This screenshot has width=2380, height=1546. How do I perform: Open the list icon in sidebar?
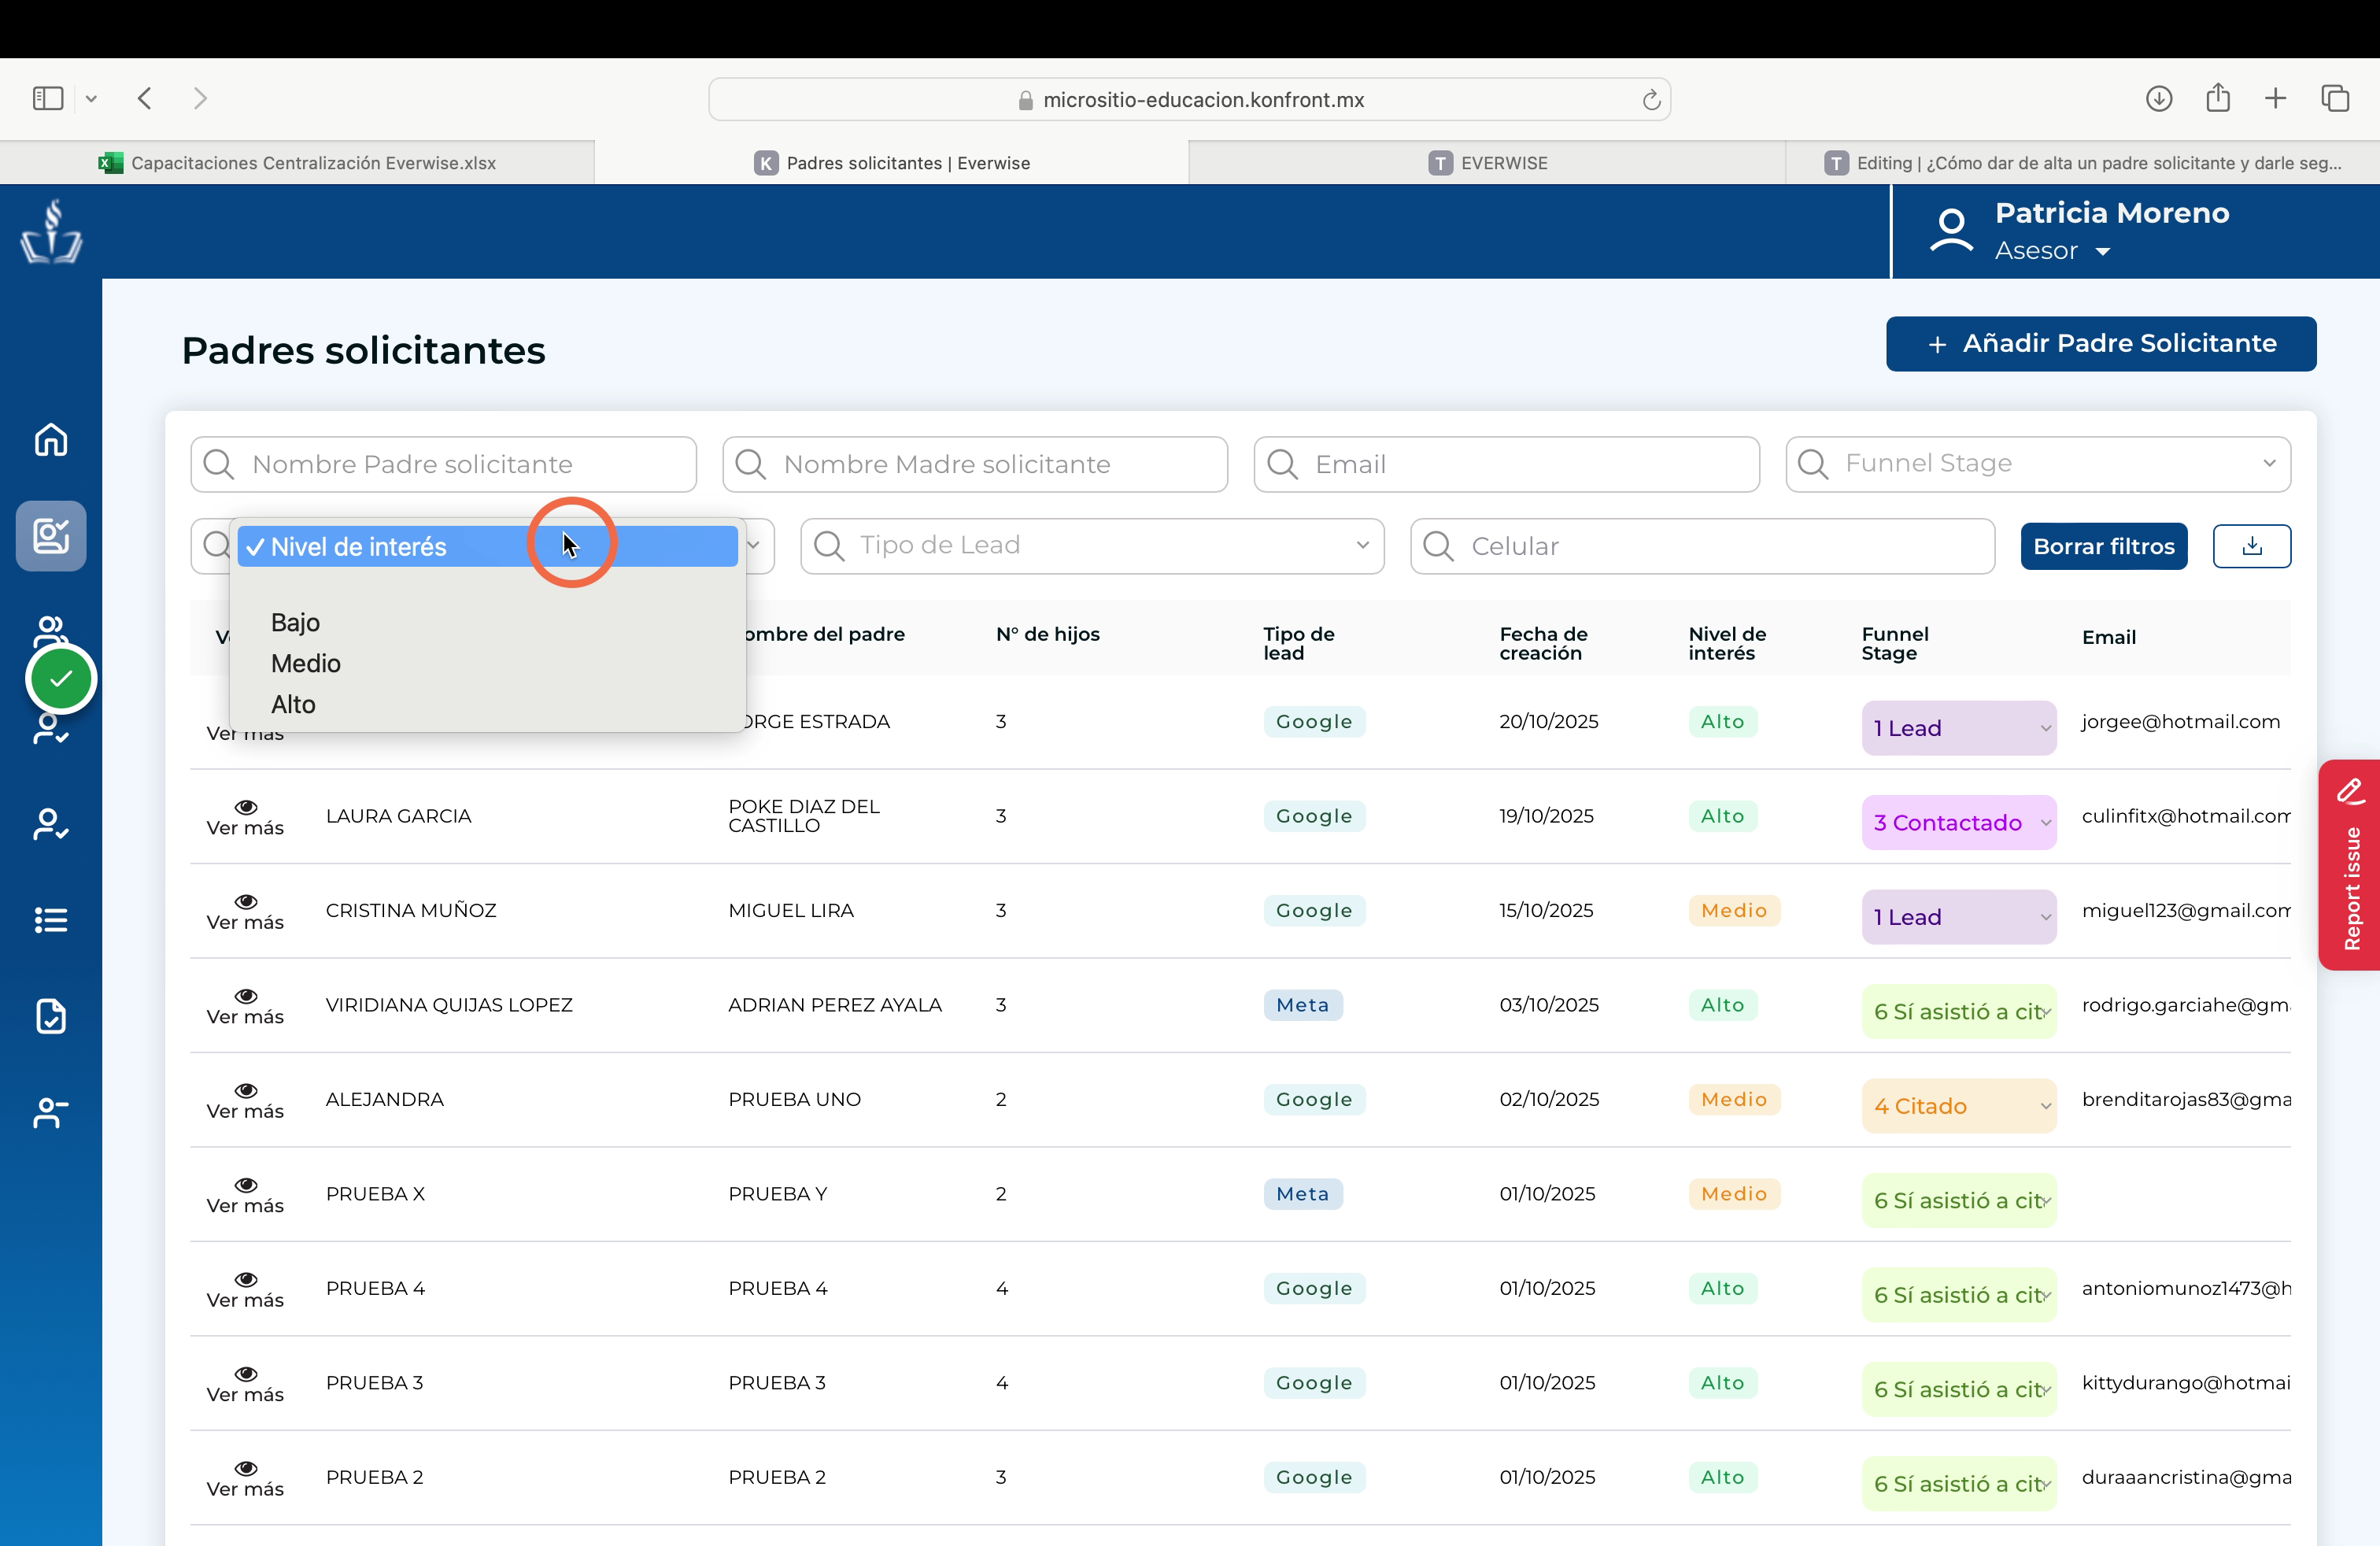51,919
